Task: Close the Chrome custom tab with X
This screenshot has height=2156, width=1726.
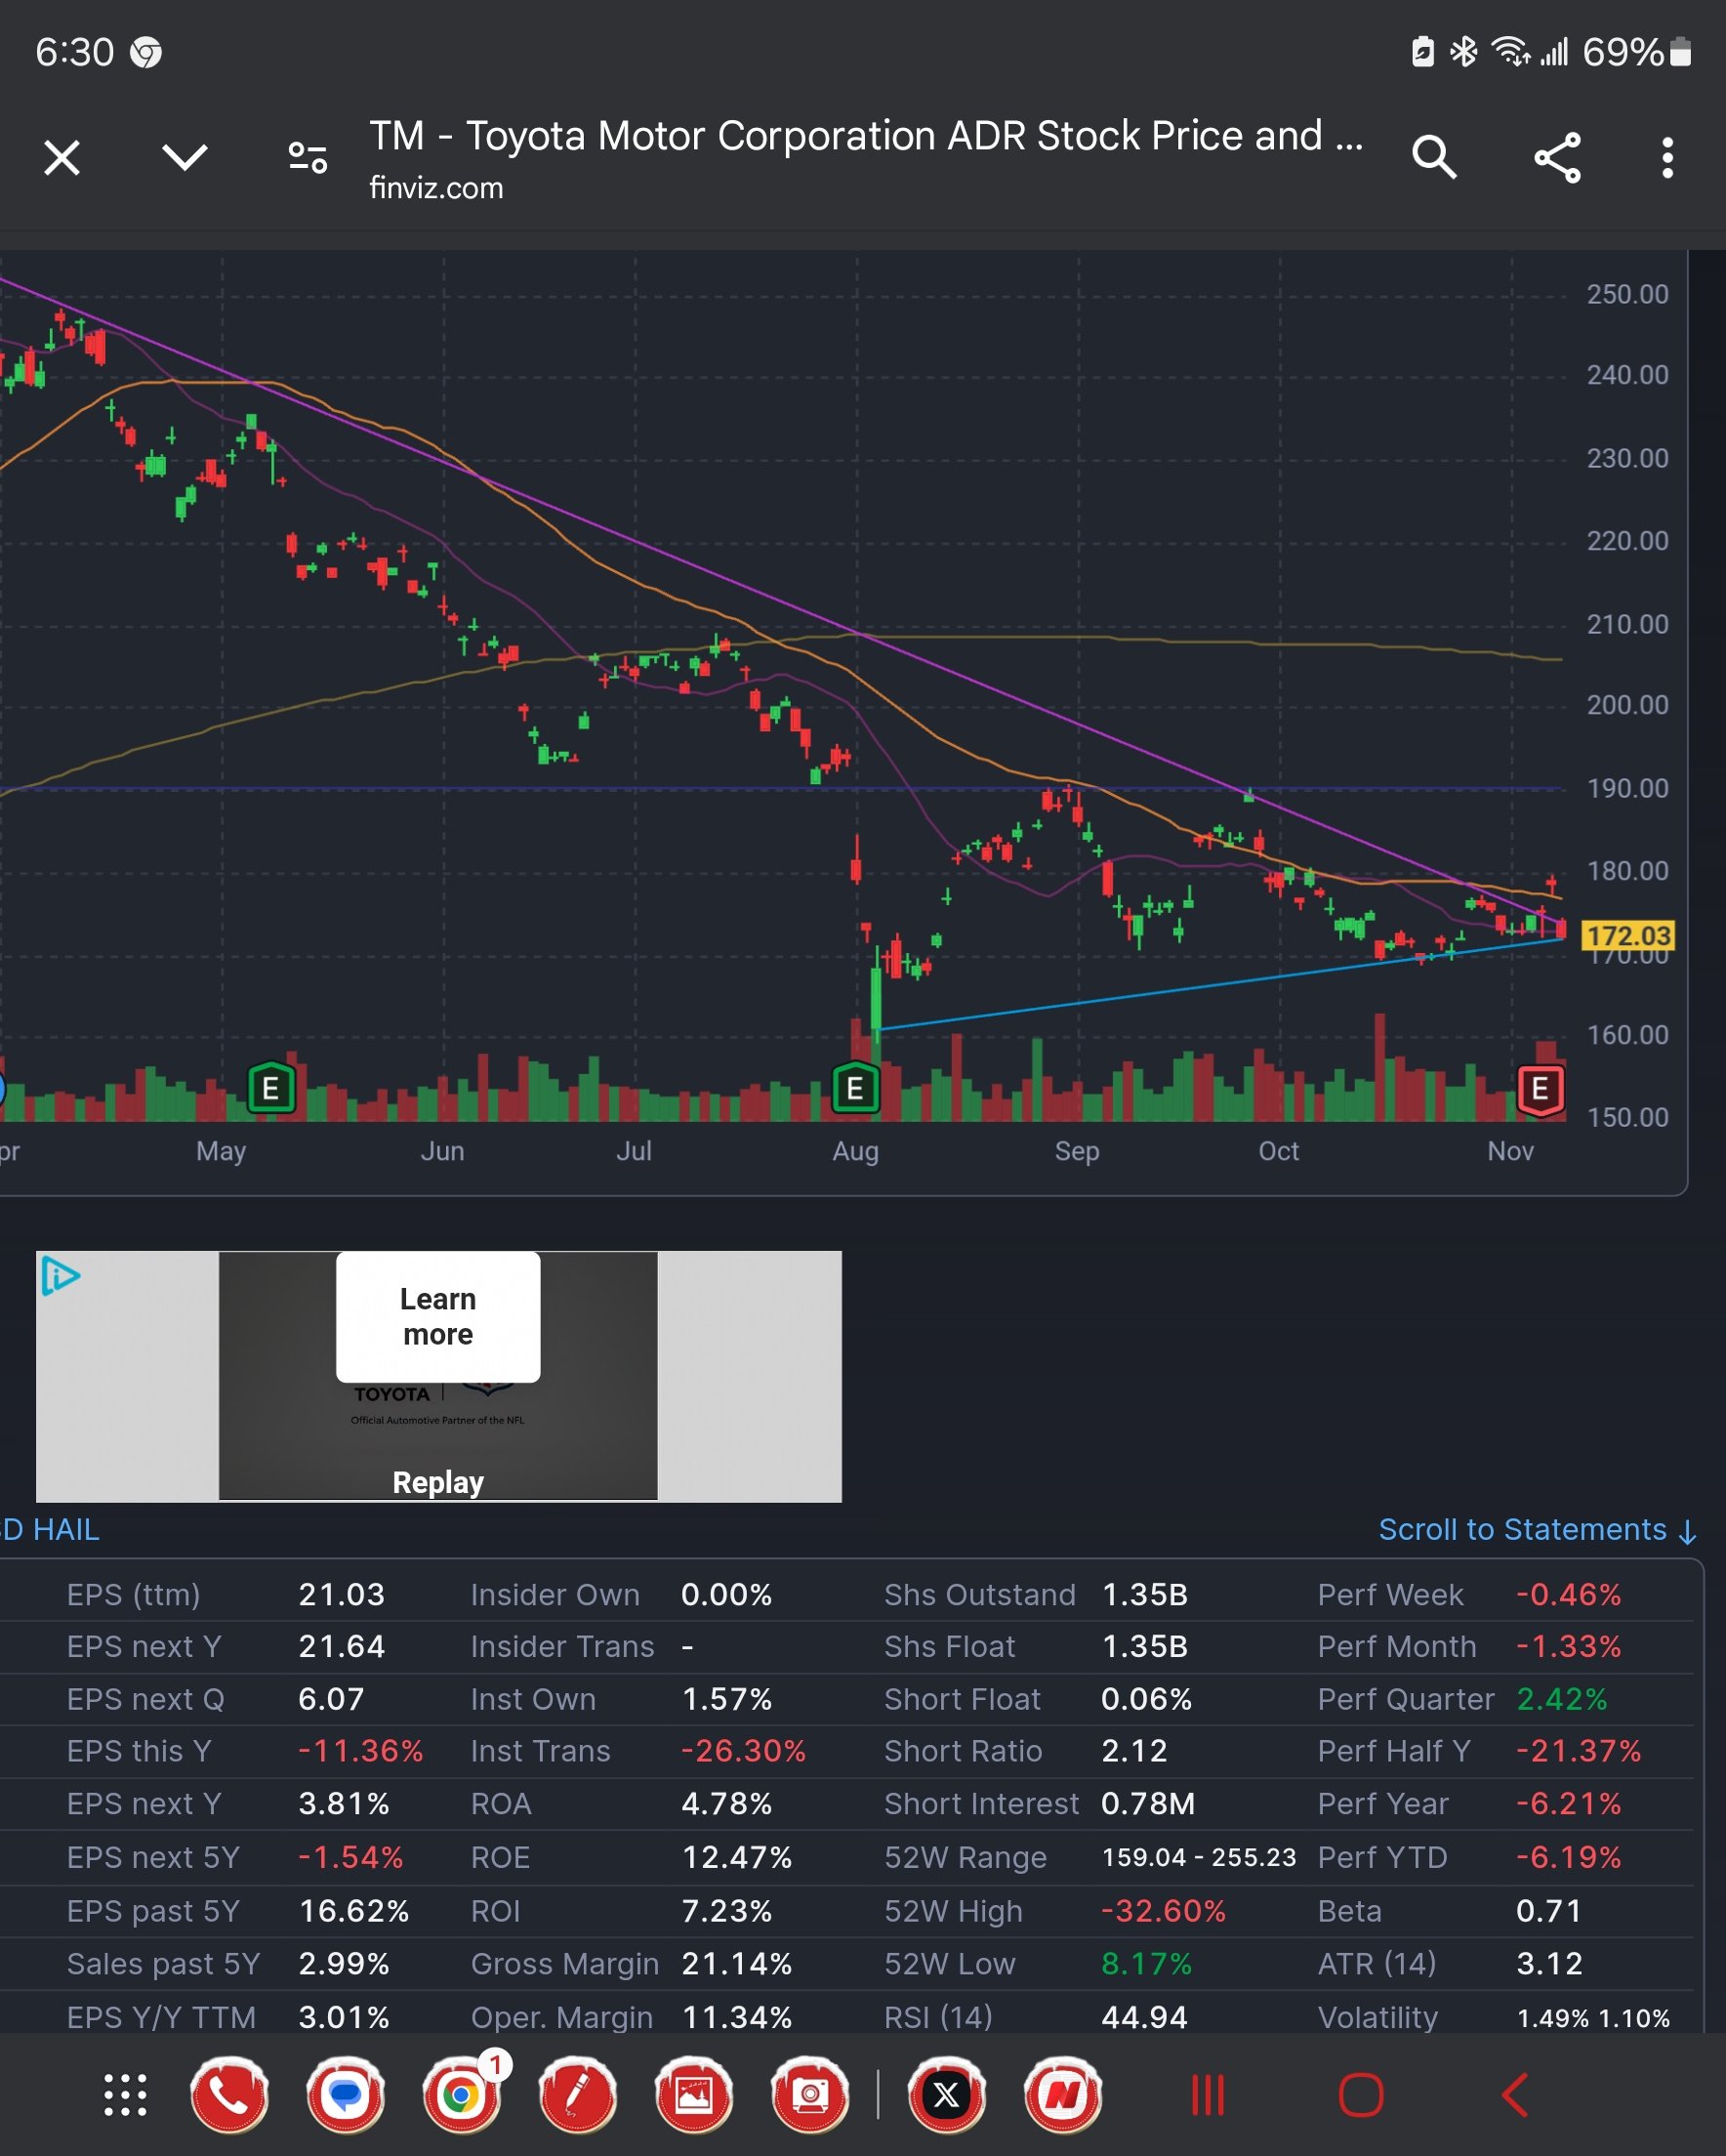Action: pos(62,157)
